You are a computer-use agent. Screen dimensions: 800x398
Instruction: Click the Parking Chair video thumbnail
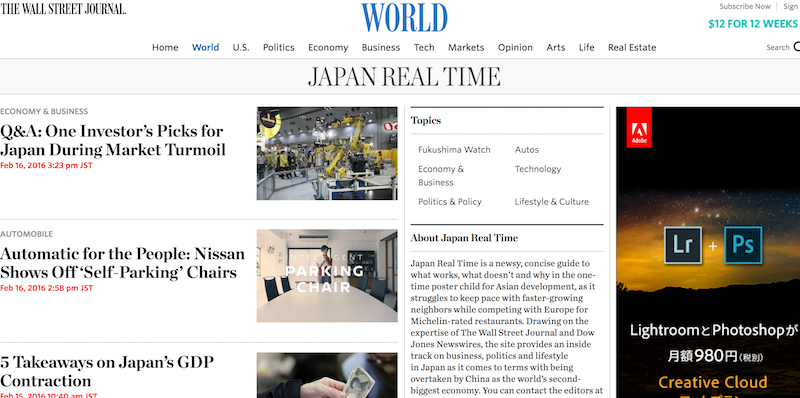[327, 276]
